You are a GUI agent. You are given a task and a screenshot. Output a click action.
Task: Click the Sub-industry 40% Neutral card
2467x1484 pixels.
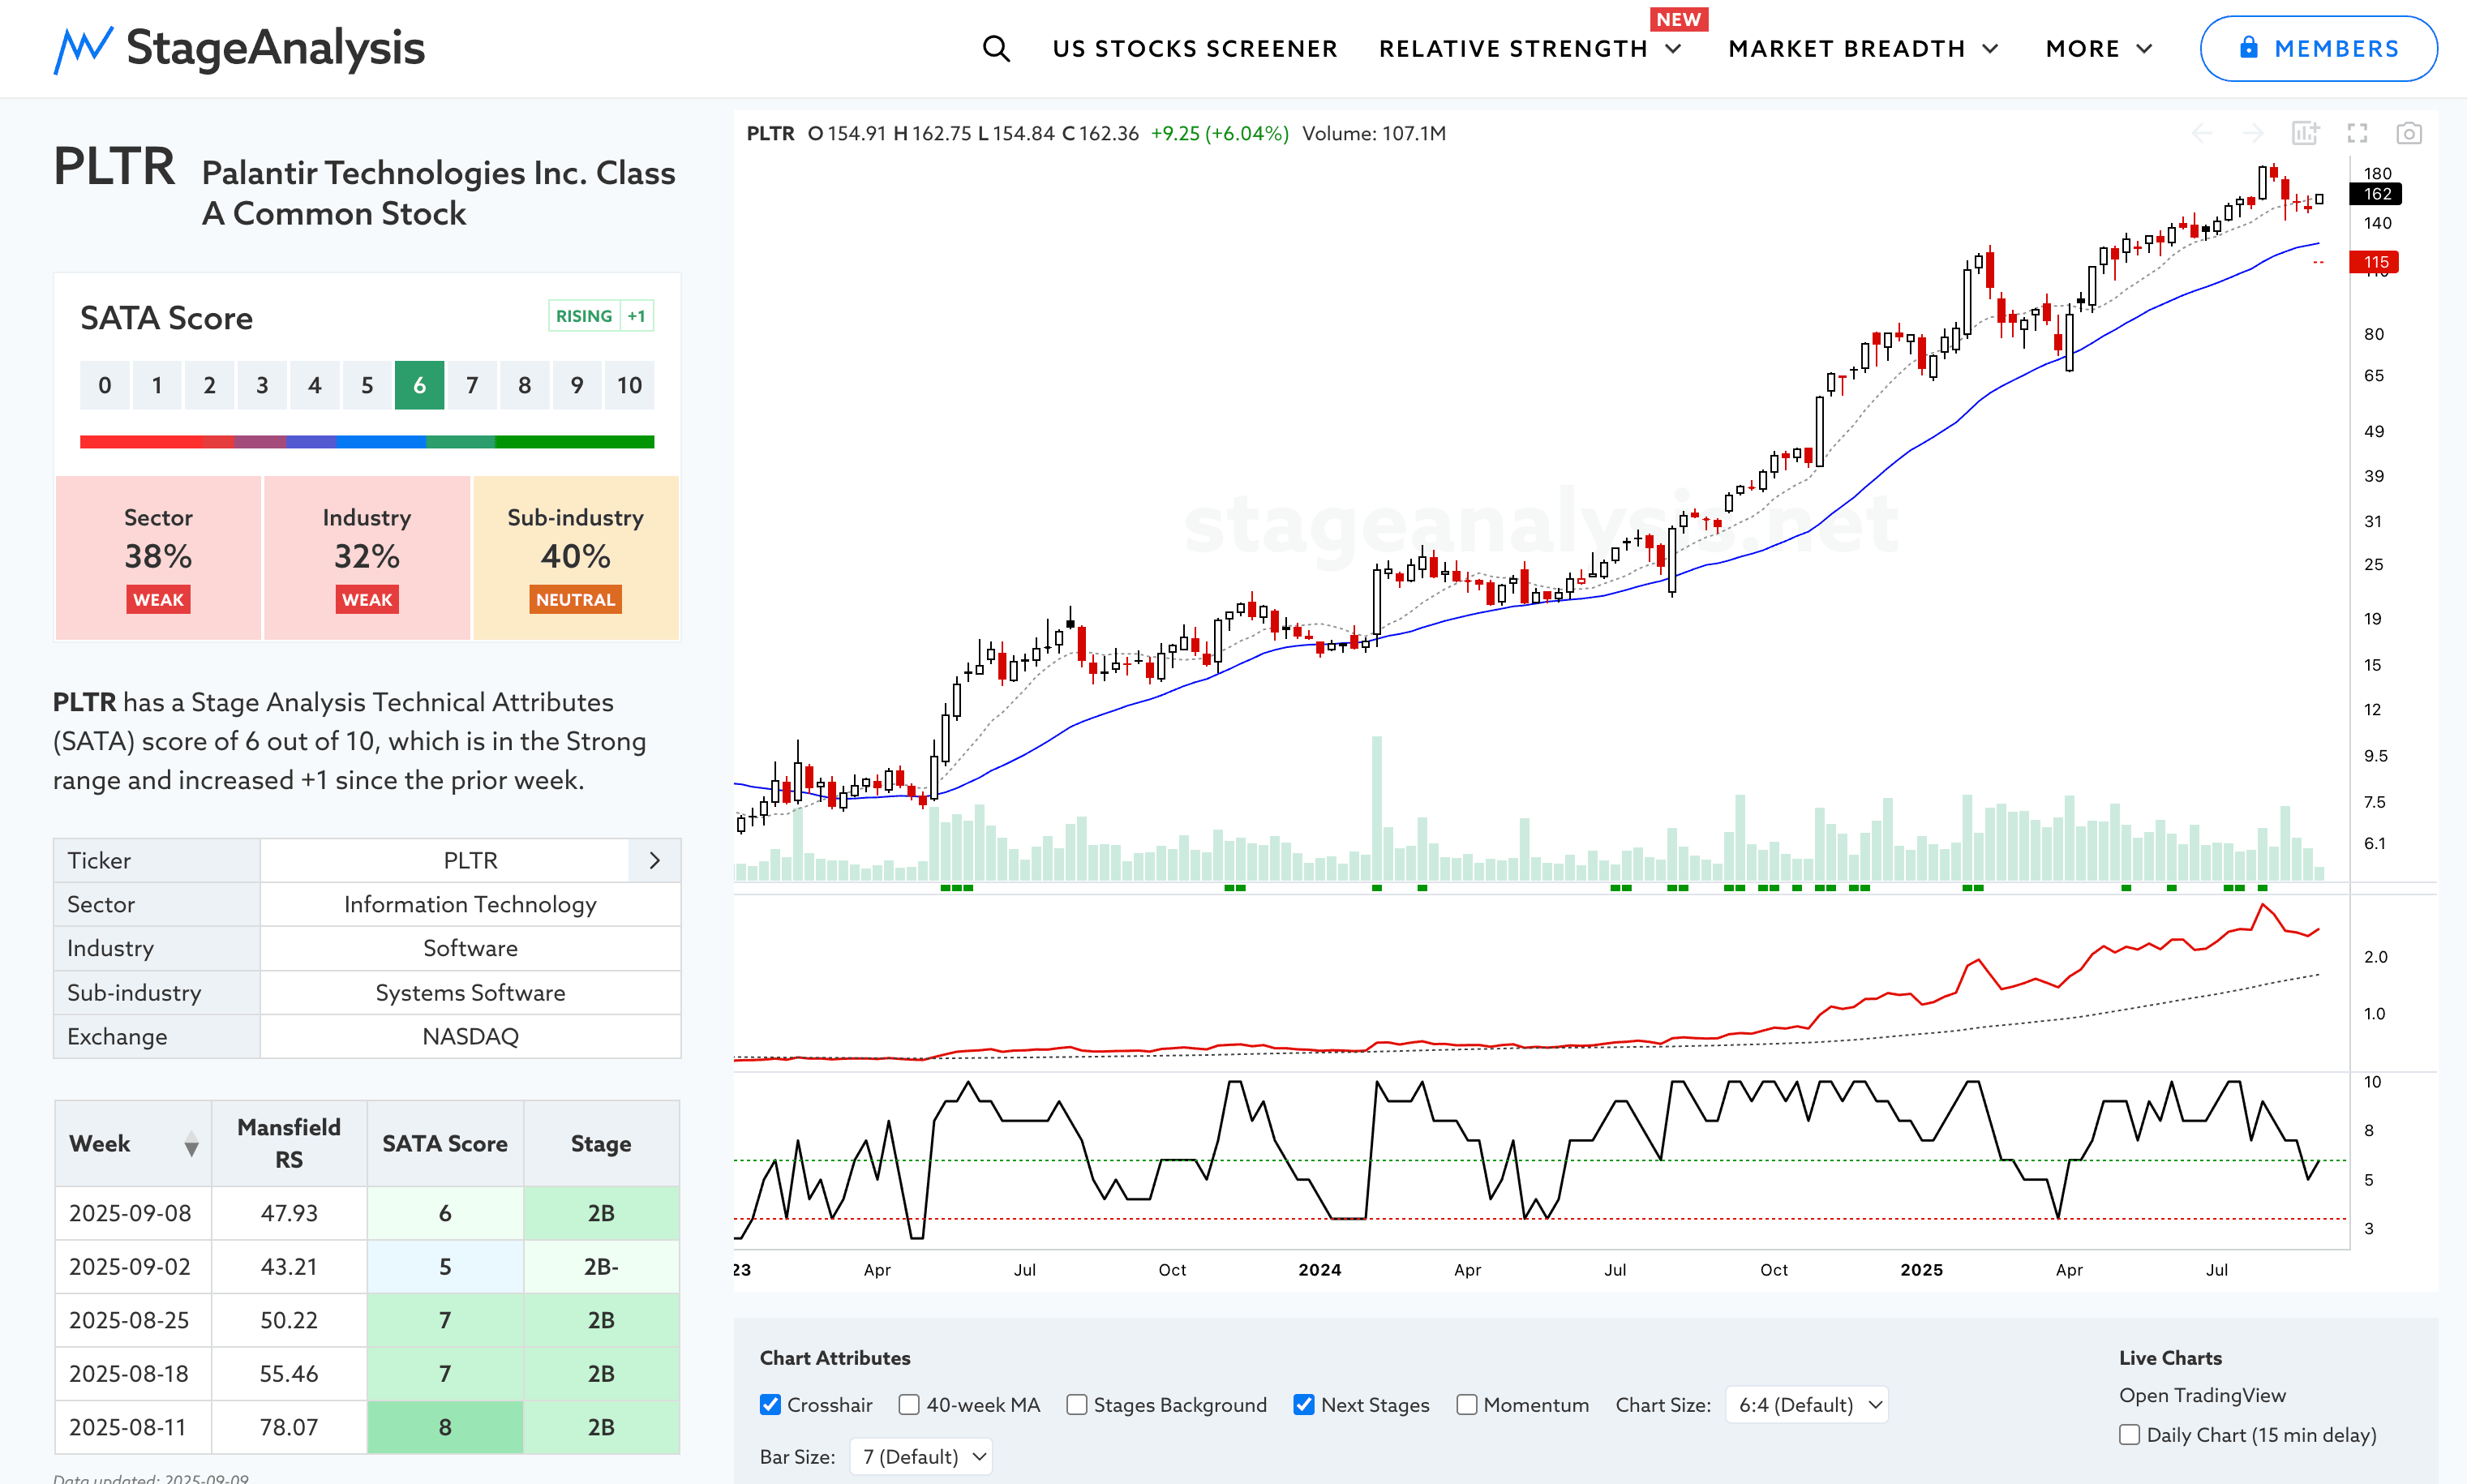(576, 557)
